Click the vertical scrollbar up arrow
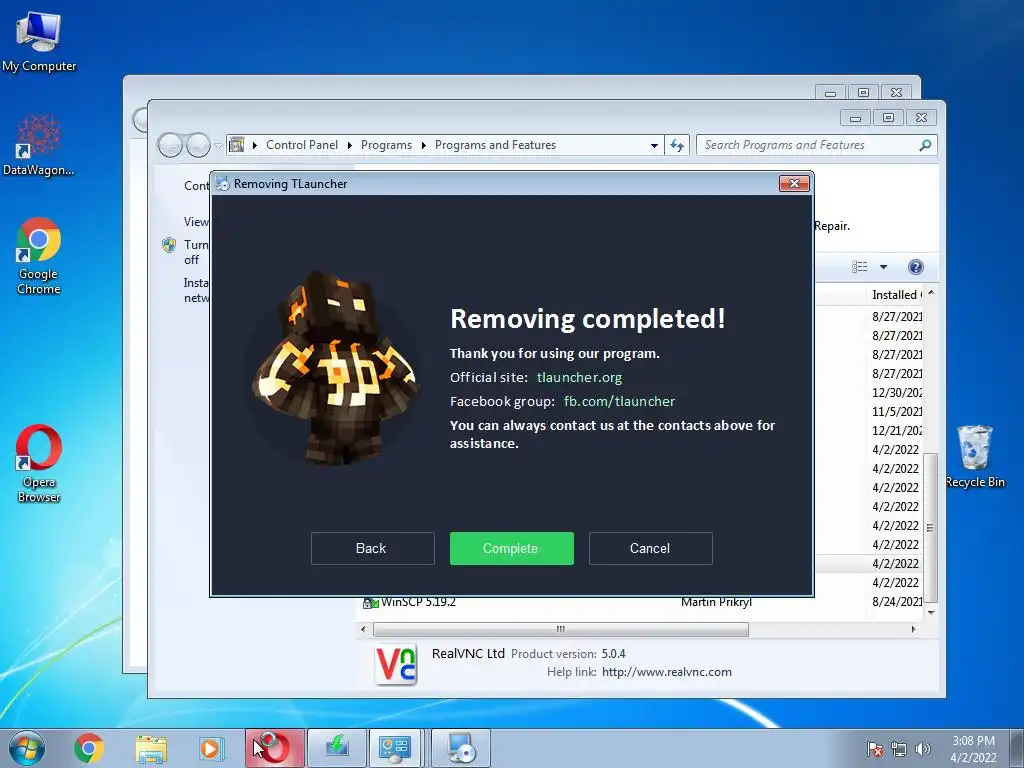 point(931,293)
